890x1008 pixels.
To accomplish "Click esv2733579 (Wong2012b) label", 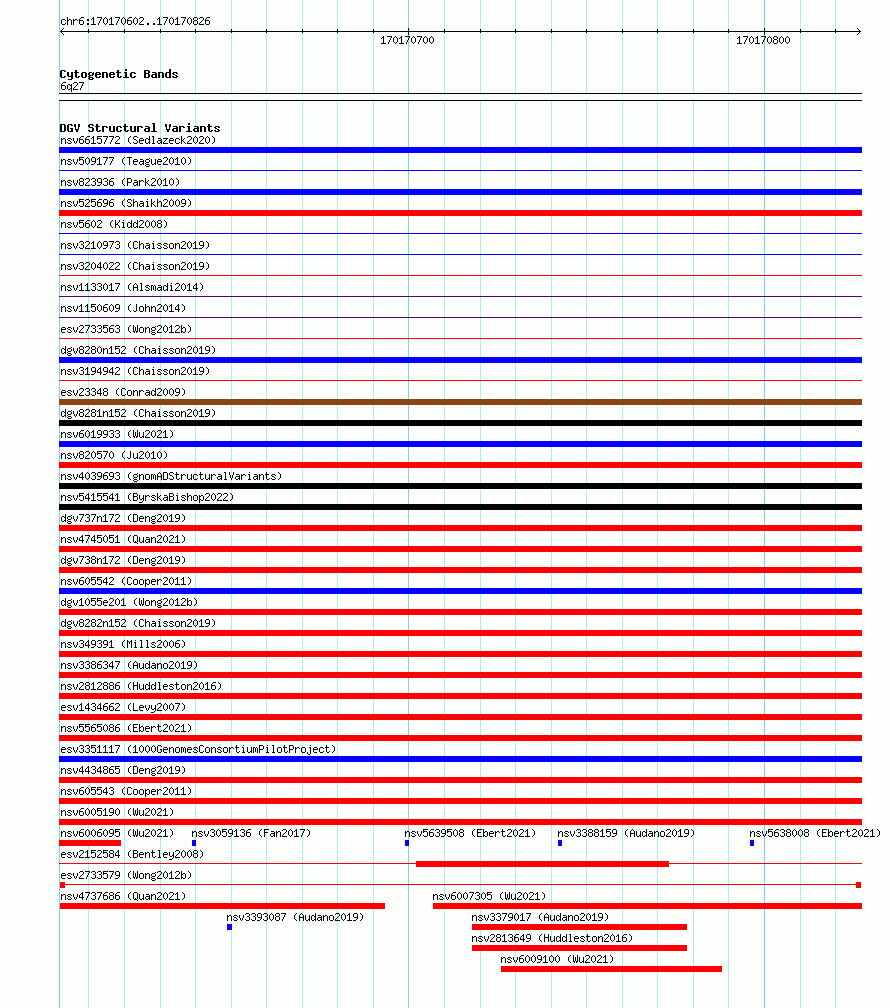I will (x=126, y=876).
